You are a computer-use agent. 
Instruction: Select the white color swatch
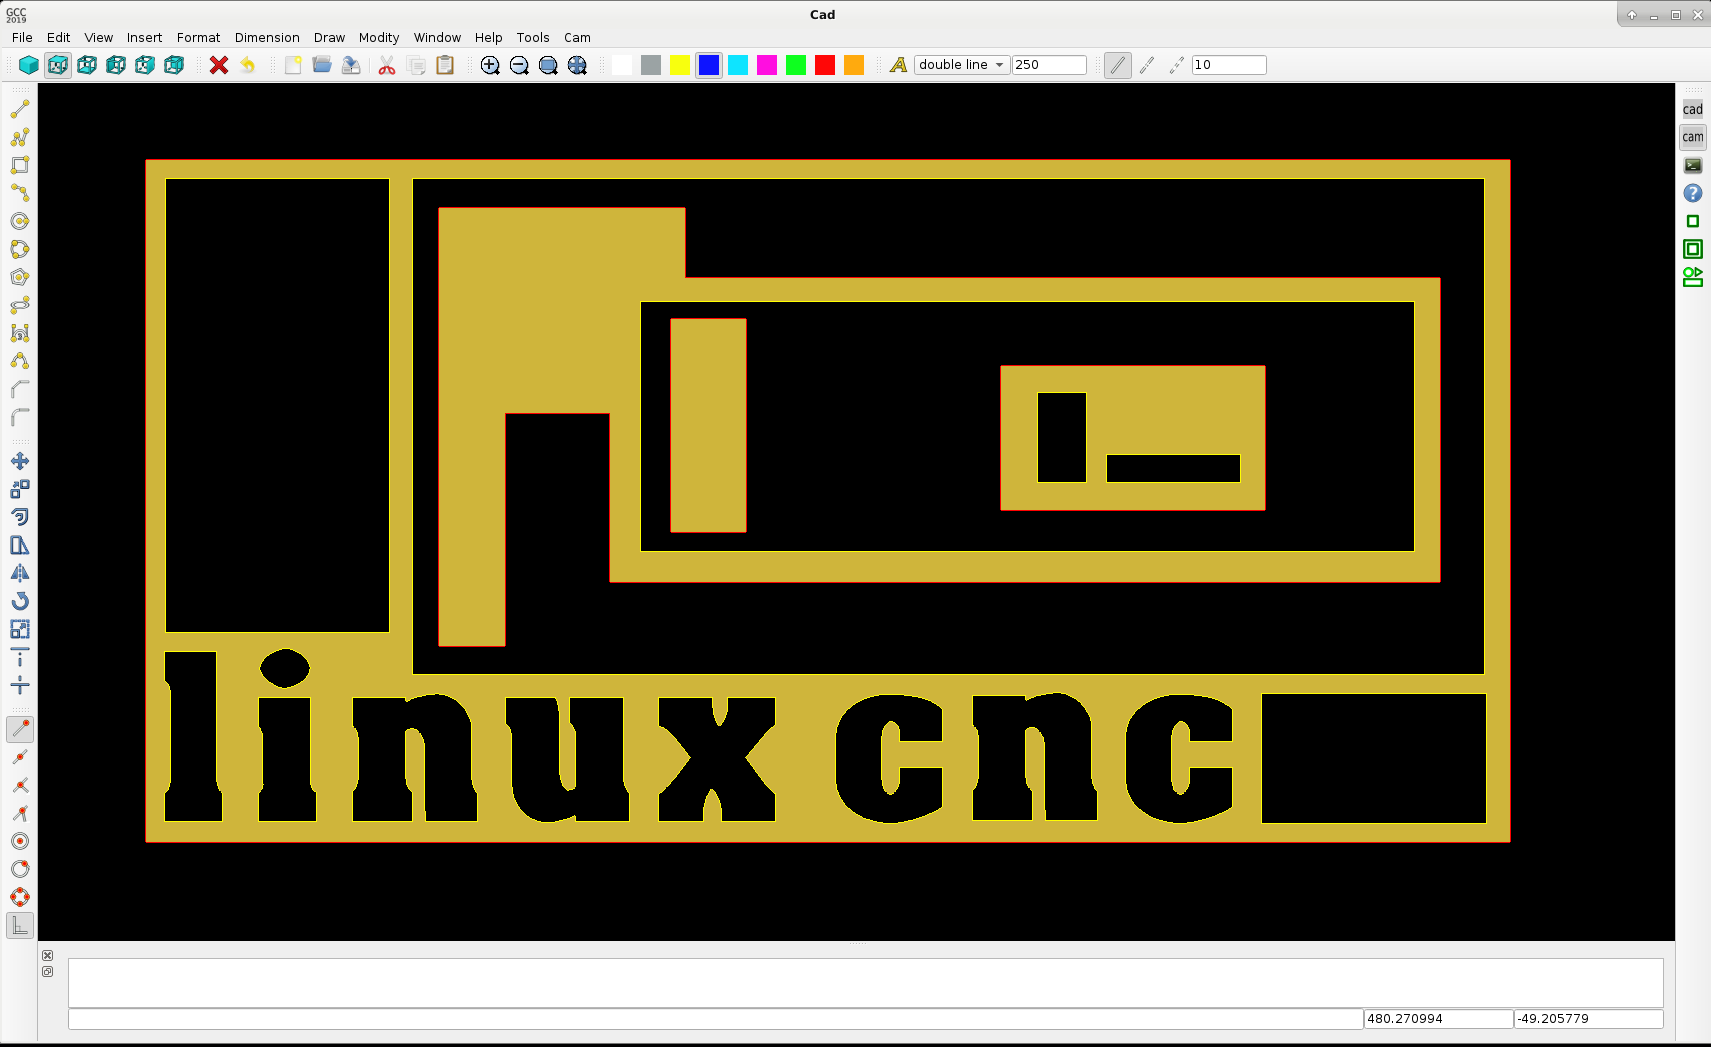click(x=622, y=65)
